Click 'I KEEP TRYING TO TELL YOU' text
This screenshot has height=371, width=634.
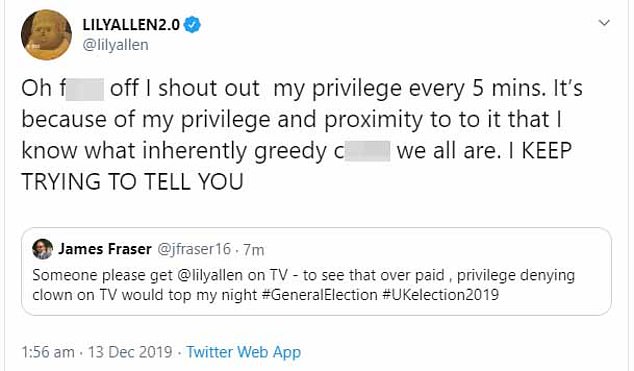[x=296, y=166]
